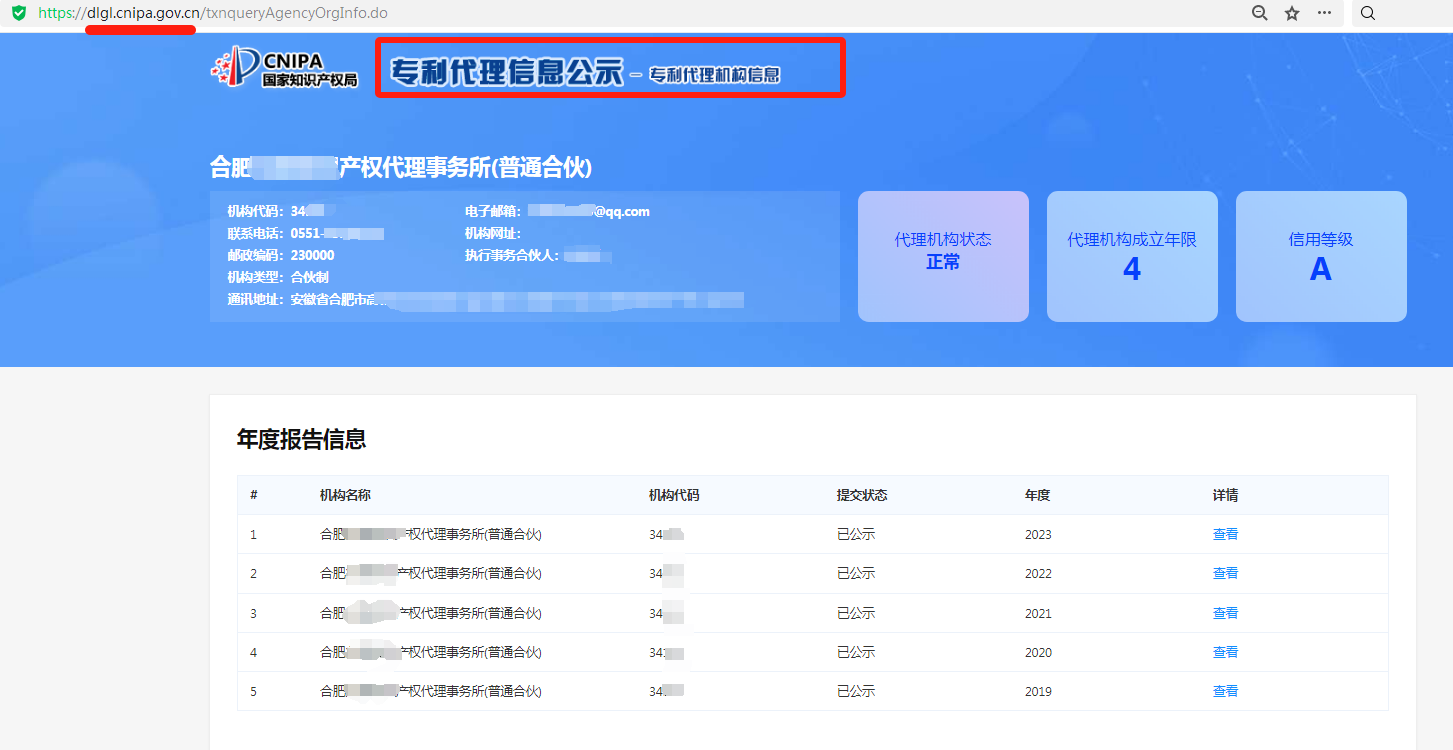Click the green security shield icon
The width and height of the screenshot is (1453, 750).
coord(18,13)
